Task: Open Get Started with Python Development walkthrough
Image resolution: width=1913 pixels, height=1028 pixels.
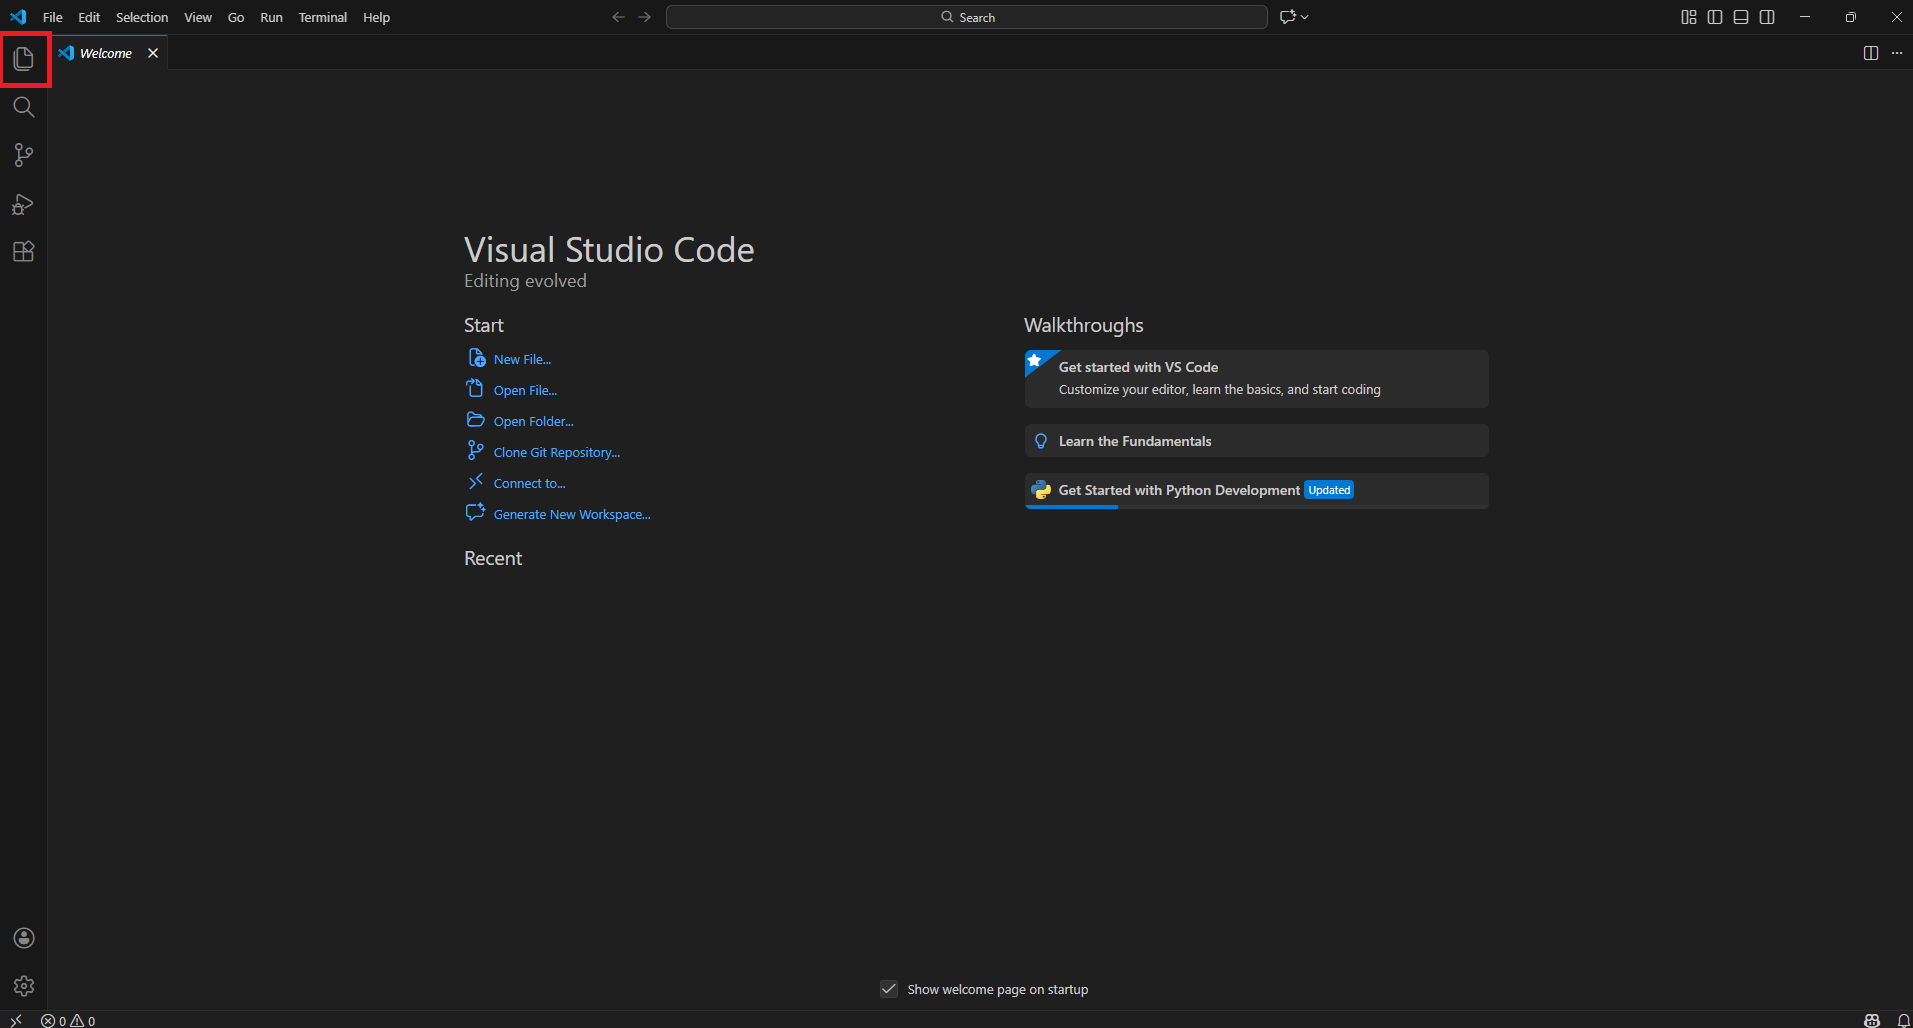Action: coord(1257,490)
